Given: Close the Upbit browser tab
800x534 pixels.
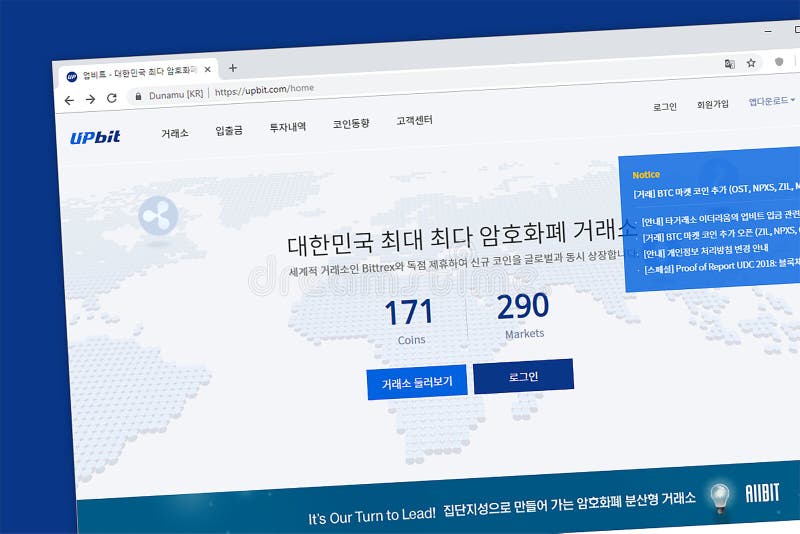Looking at the screenshot, I should [208, 69].
